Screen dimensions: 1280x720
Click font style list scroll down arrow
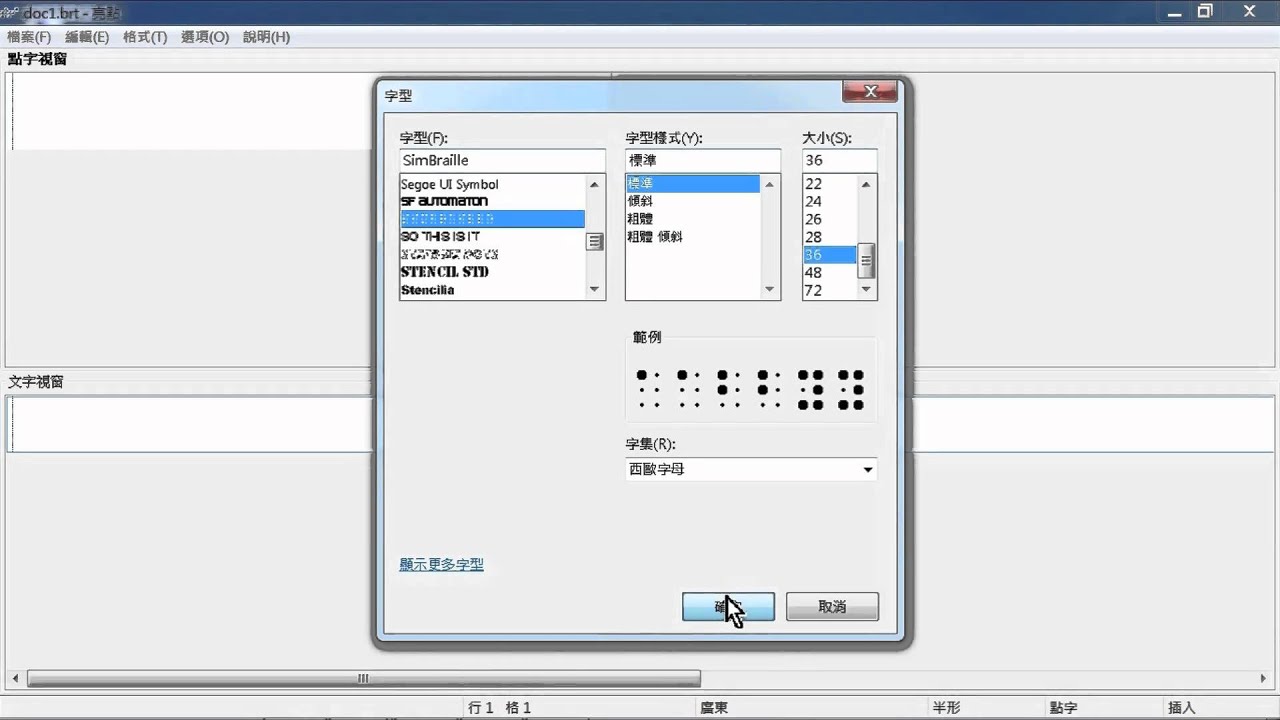tap(770, 290)
